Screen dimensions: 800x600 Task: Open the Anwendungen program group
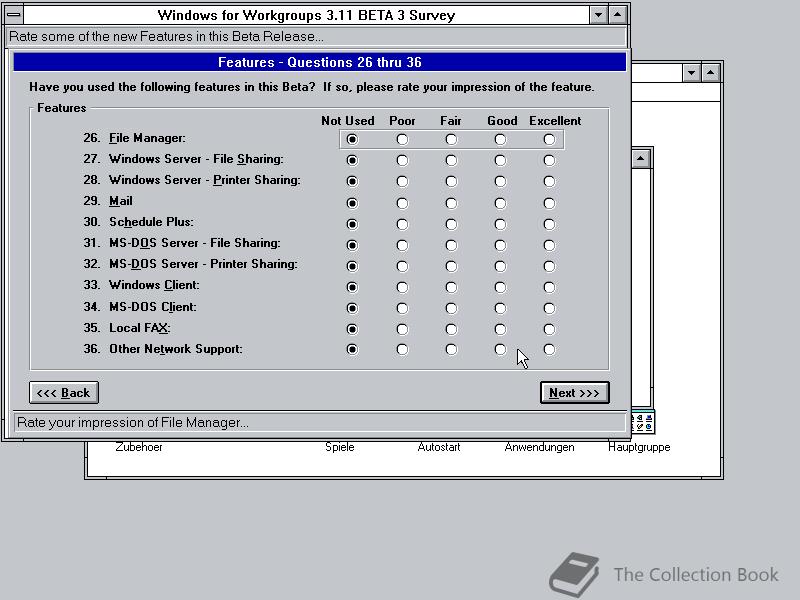[x=539, y=447]
